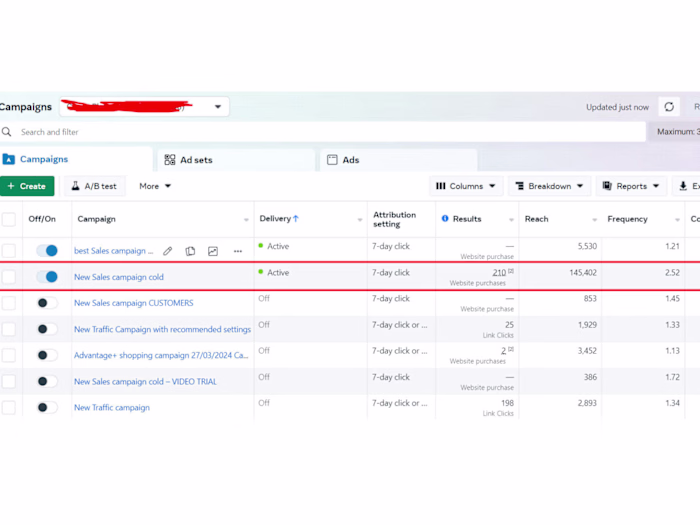Open the Reports dropdown
This screenshot has width=700, height=525.
point(631,186)
